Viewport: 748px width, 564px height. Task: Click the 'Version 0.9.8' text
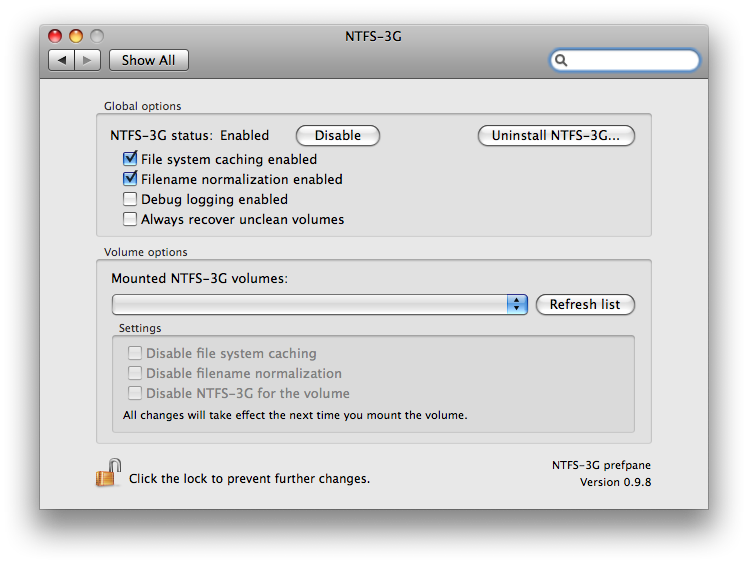click(x=615, y=482)
